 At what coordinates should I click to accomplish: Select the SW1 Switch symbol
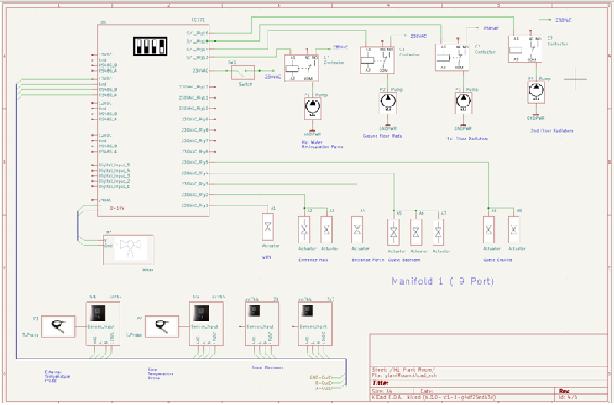pos(243,72)
